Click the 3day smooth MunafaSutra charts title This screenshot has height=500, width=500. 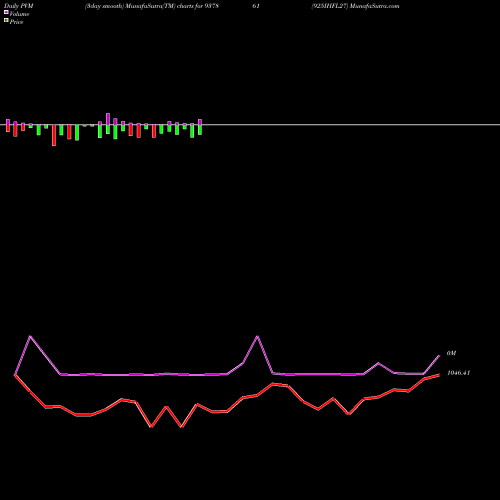[x=152, y=6]
